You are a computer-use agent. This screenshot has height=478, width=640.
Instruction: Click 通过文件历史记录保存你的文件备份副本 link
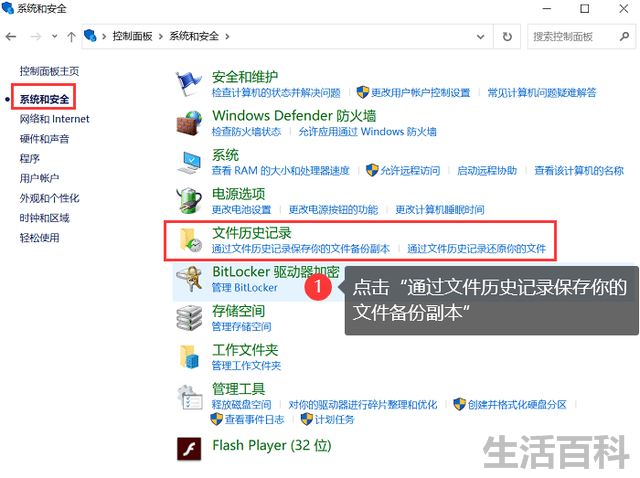coord(300,249)
